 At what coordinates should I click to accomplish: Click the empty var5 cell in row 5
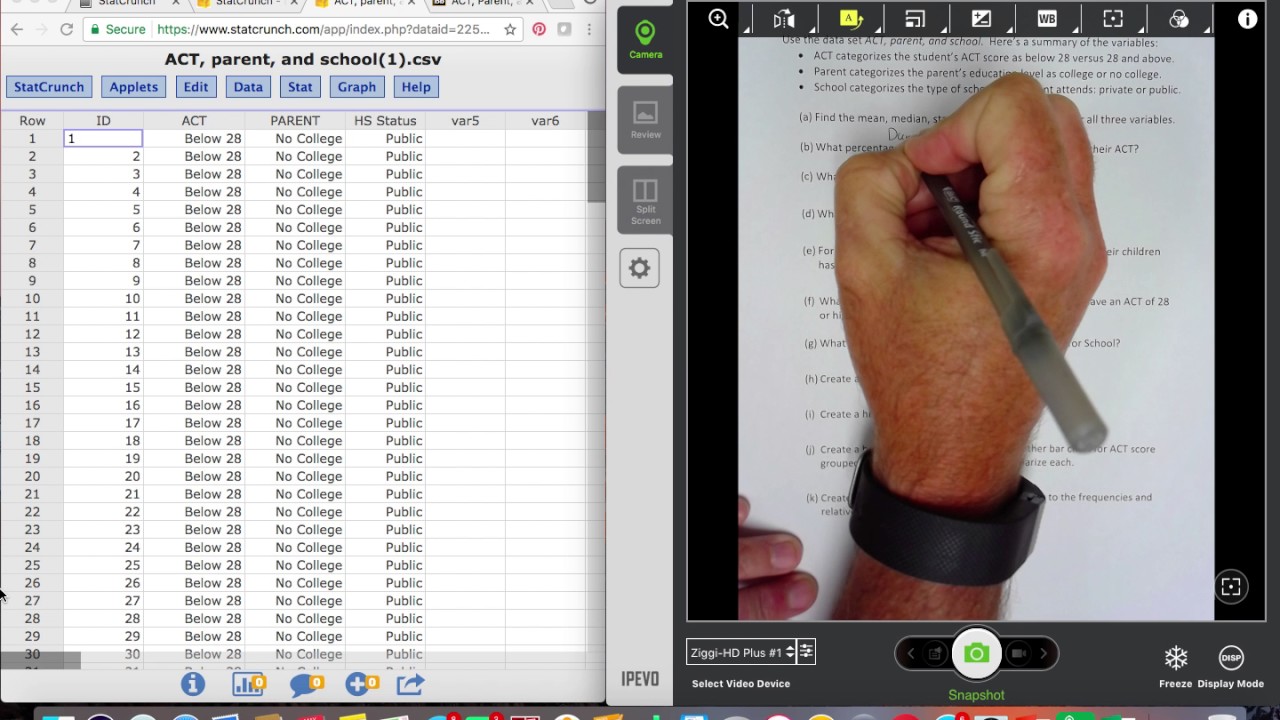pos(465,210)
